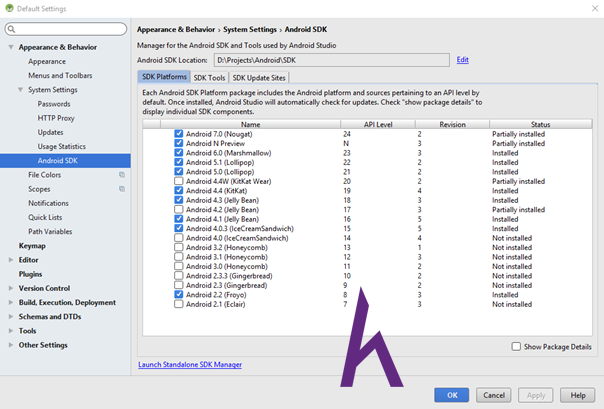Toggle Android 5.1 (Lollipop) checkbox
604x409 pixels.
[178, 162]
